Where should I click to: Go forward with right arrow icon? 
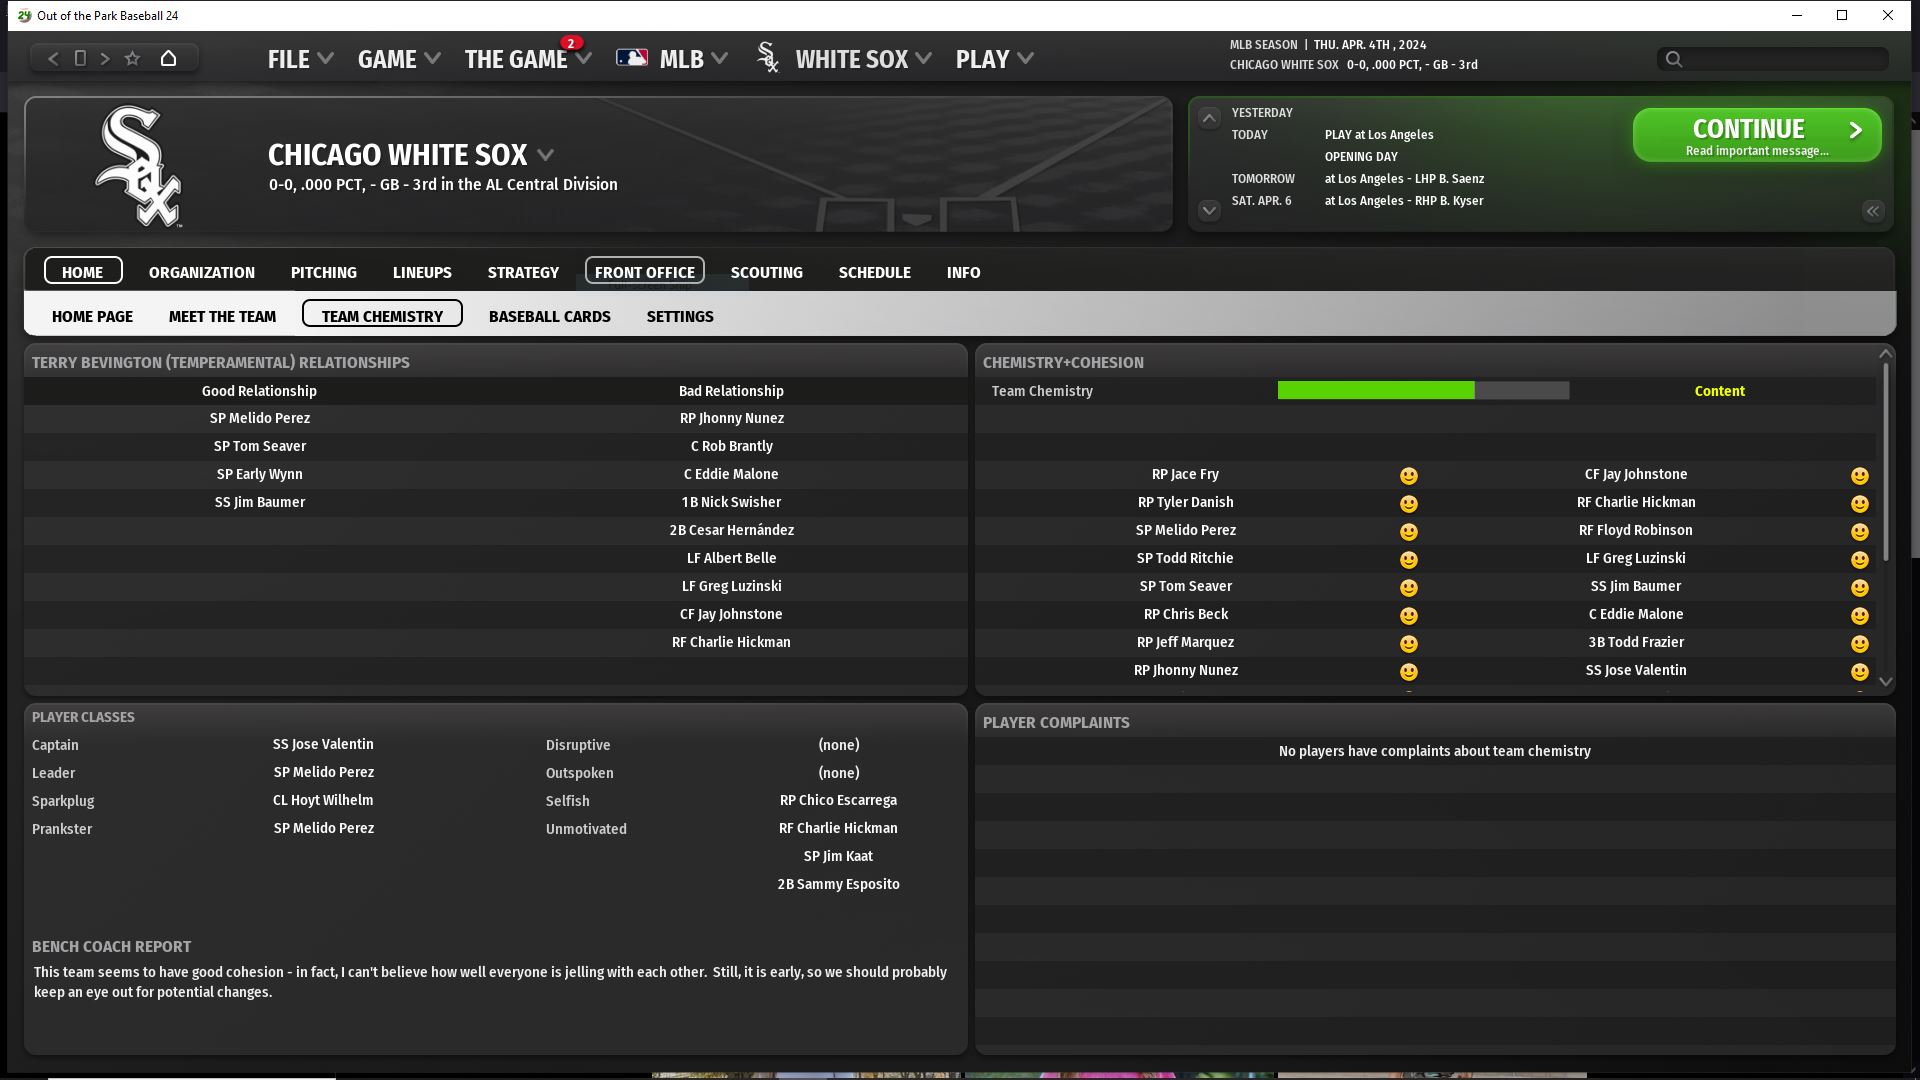coord(105,58)
